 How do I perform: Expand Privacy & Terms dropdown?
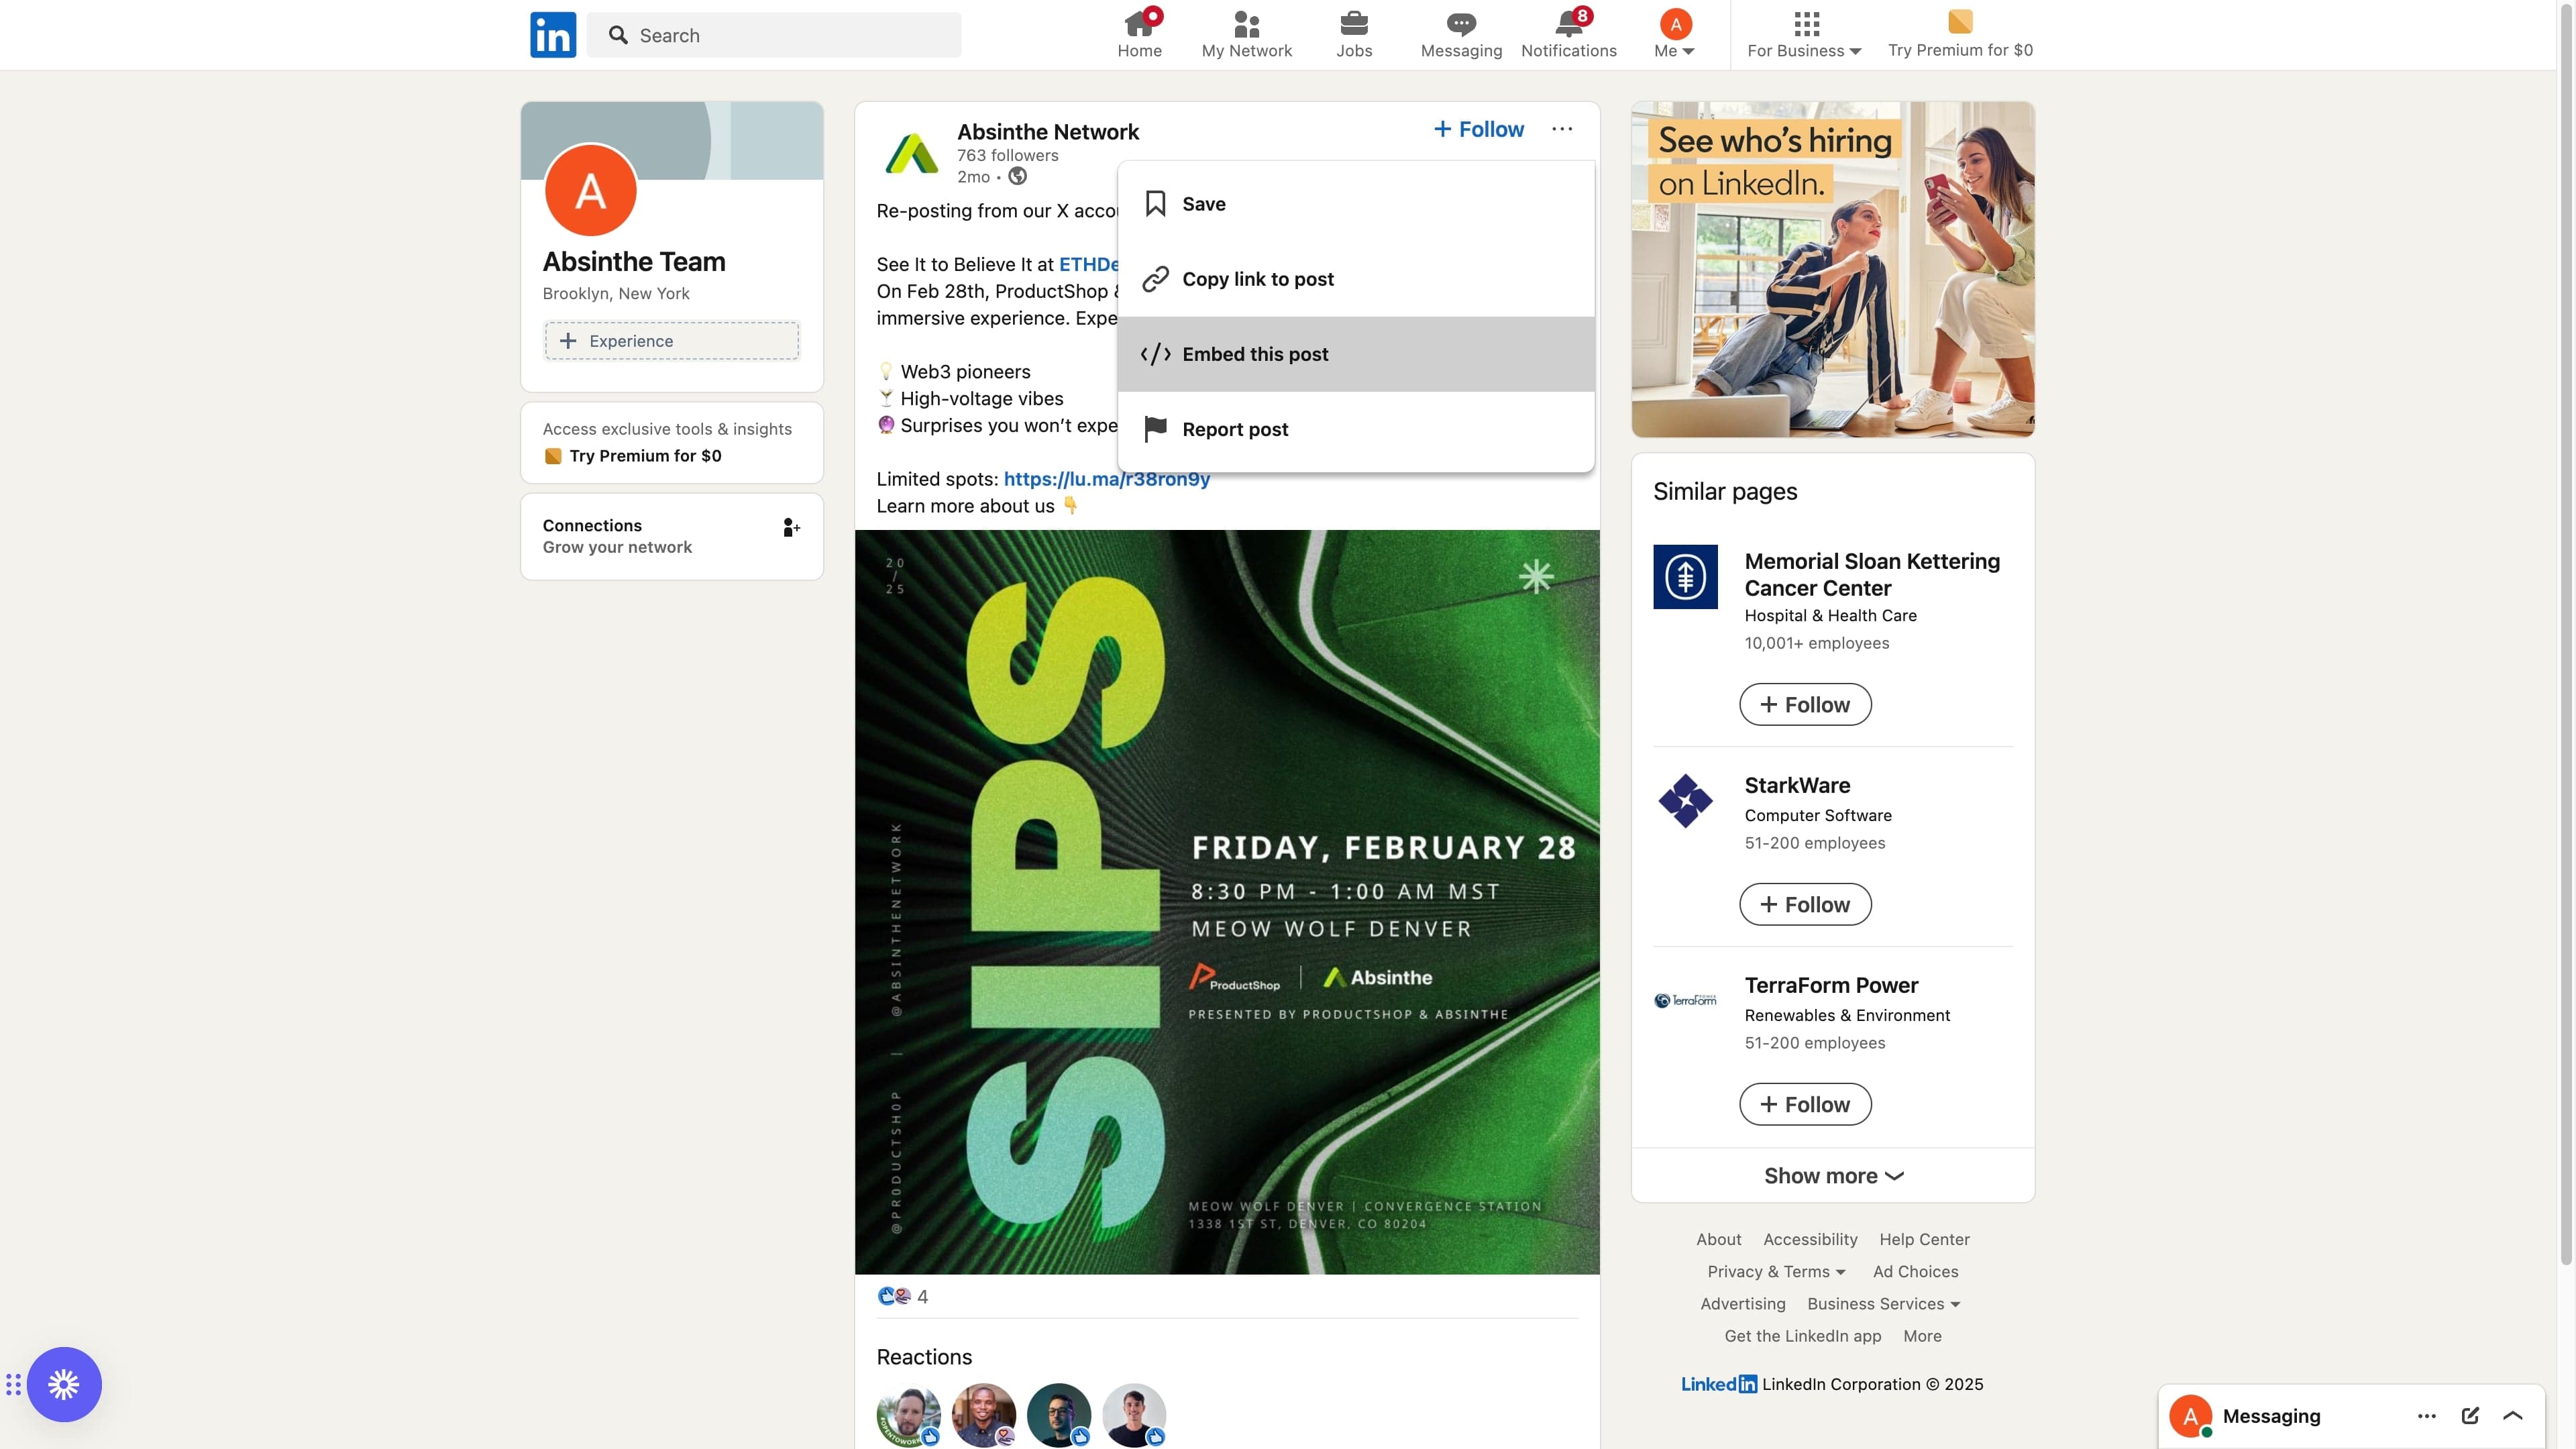click(1776, 1272)
